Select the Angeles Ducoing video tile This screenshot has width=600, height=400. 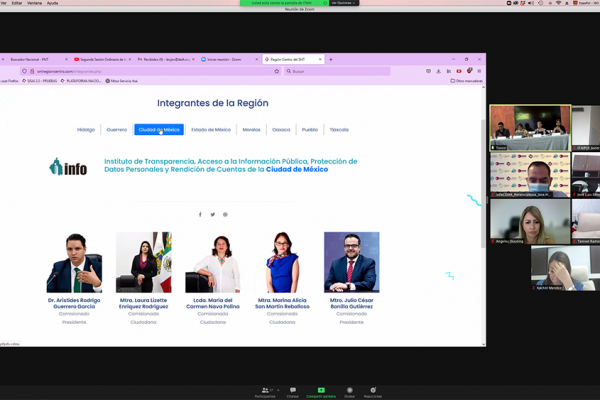[530, 222]
